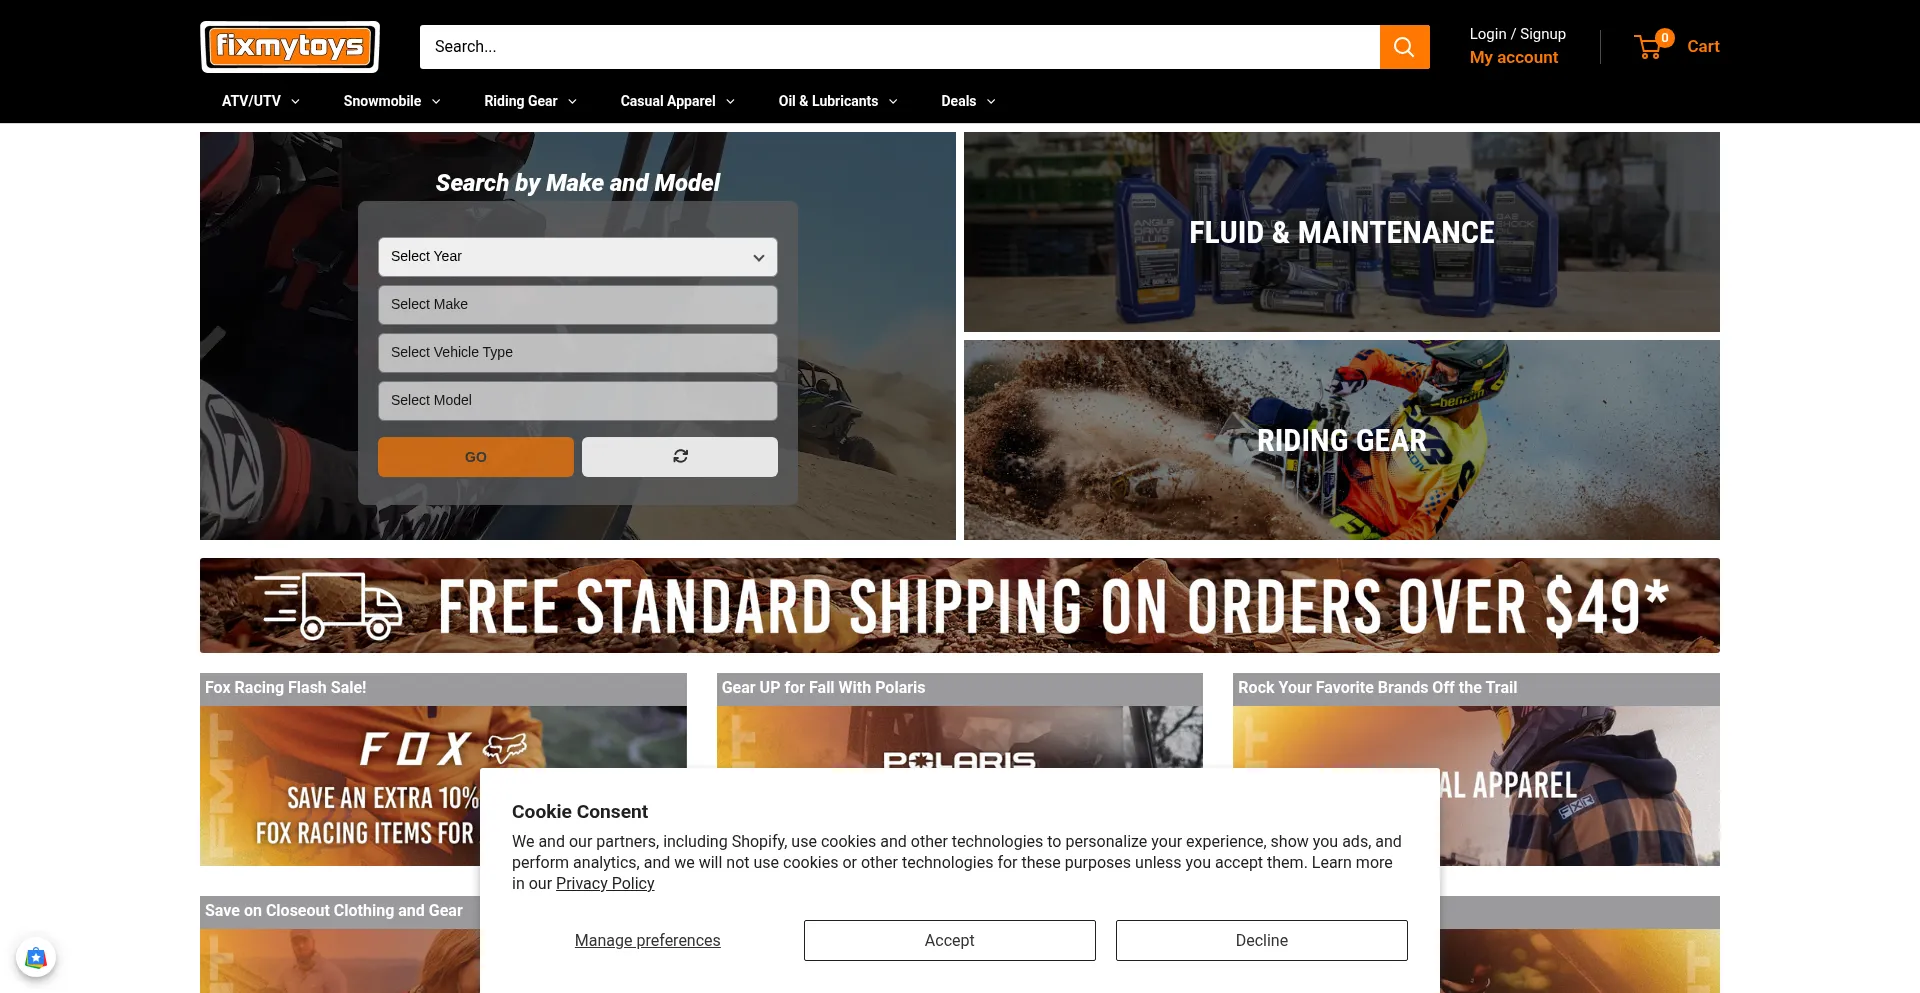Expand the Select Year dropdown
The height and width of the screenshot is (993, 1920).
click(x=578, y=257)
